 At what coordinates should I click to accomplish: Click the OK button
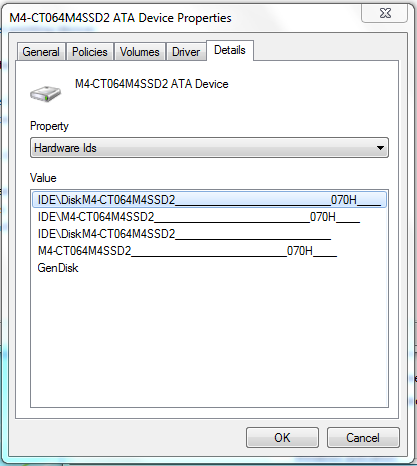point(282,437)
